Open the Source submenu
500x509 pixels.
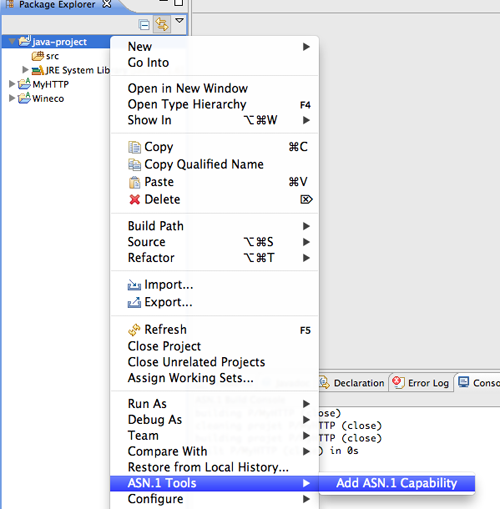(x=214, y=242)
